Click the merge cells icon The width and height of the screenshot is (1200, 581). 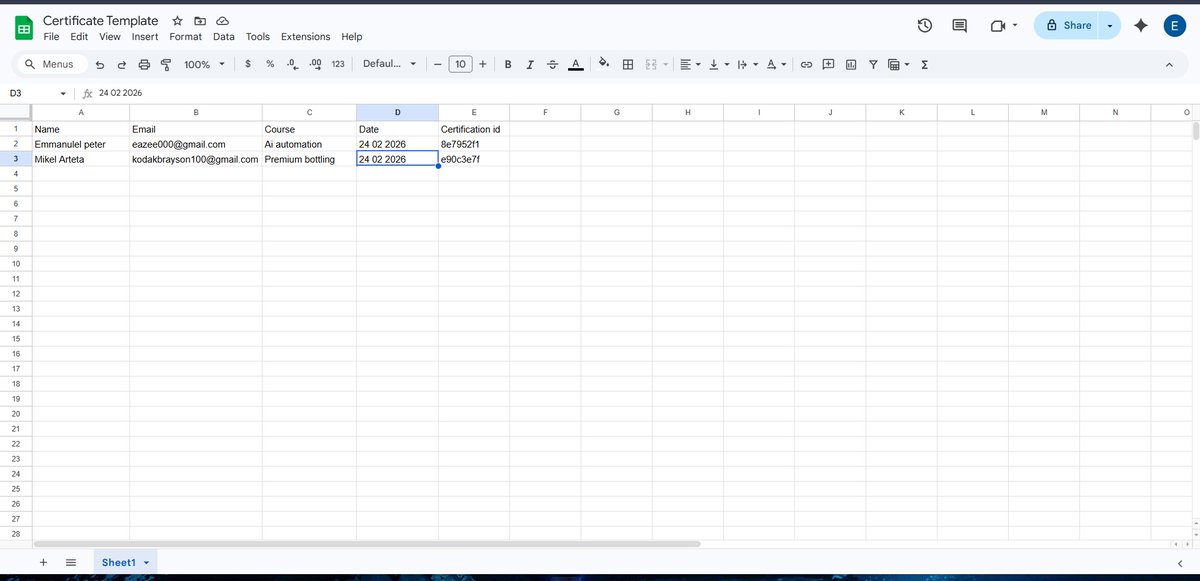pyautogui.click(x=651, y=64)
